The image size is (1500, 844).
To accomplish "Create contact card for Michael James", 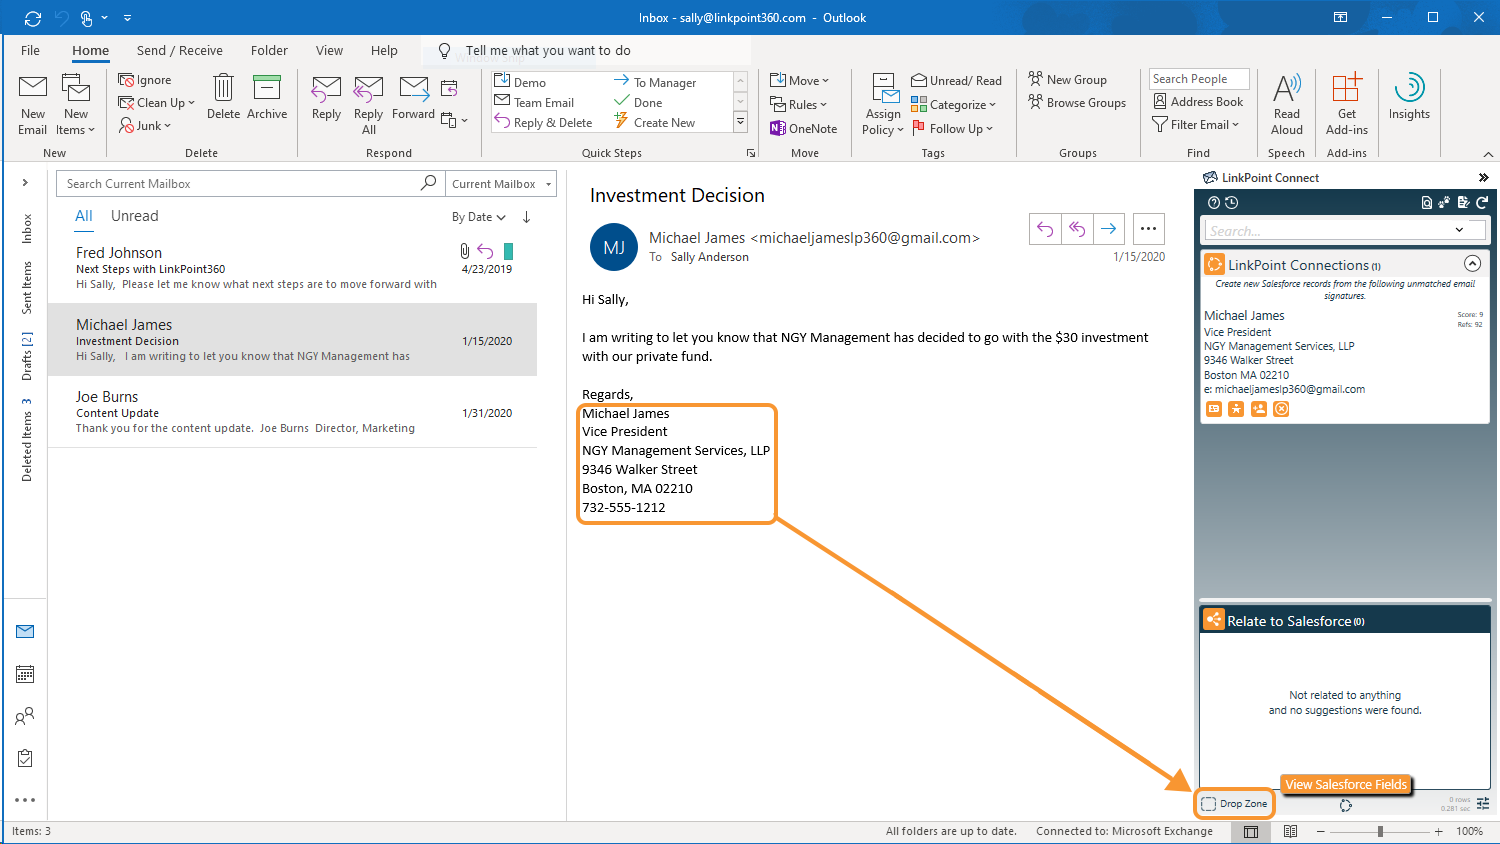I will click(x=1213, y=408).
